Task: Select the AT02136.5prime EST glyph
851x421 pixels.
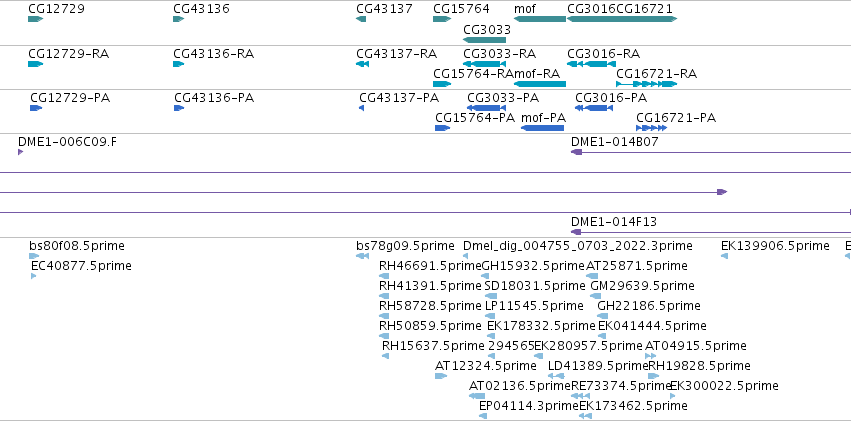Action: [x=477, y=396]
